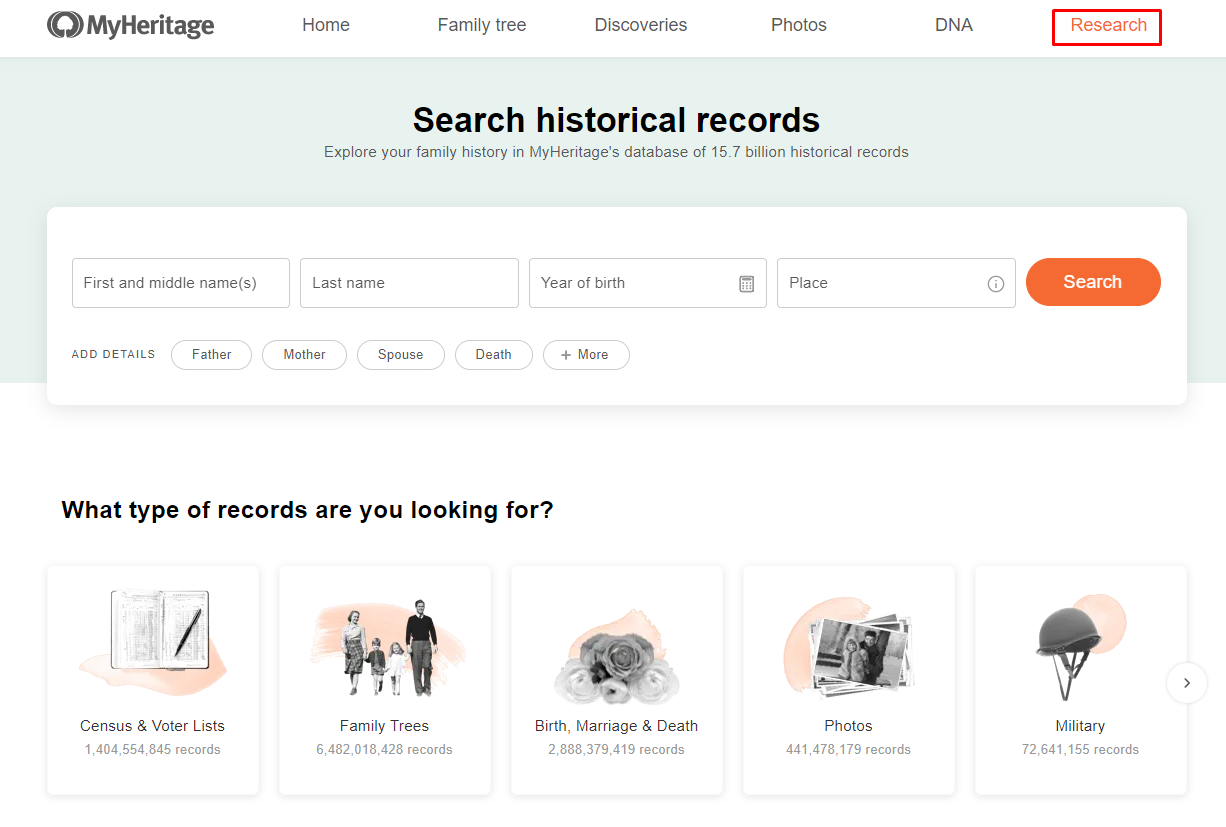This screenshot has height=827, width=1226.
Task: Add Spouse details
Action: 401,355
